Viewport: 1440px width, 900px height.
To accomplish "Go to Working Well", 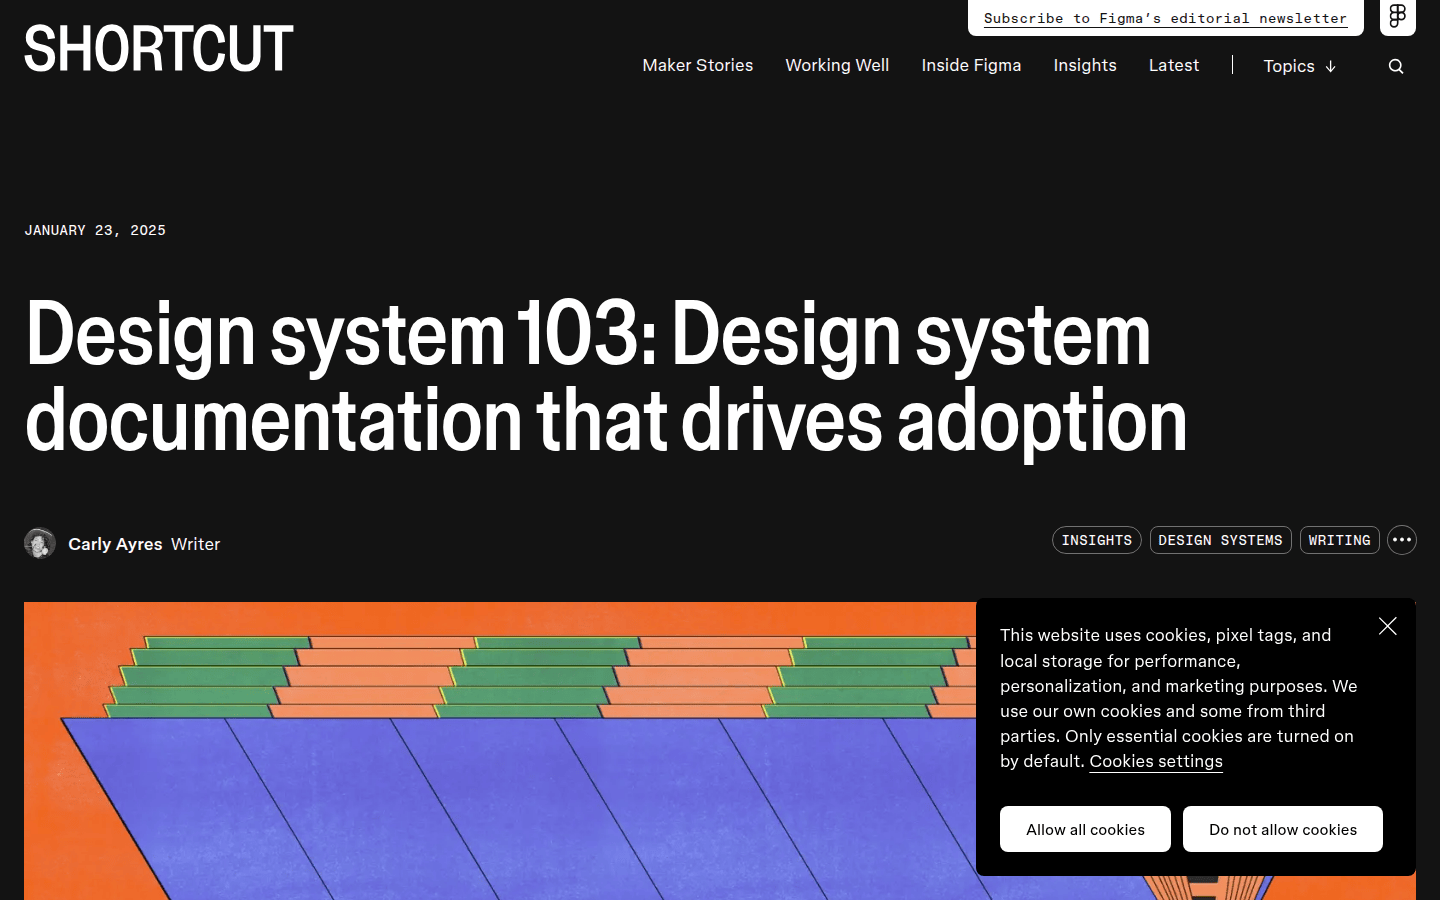I will coord(837,65).
